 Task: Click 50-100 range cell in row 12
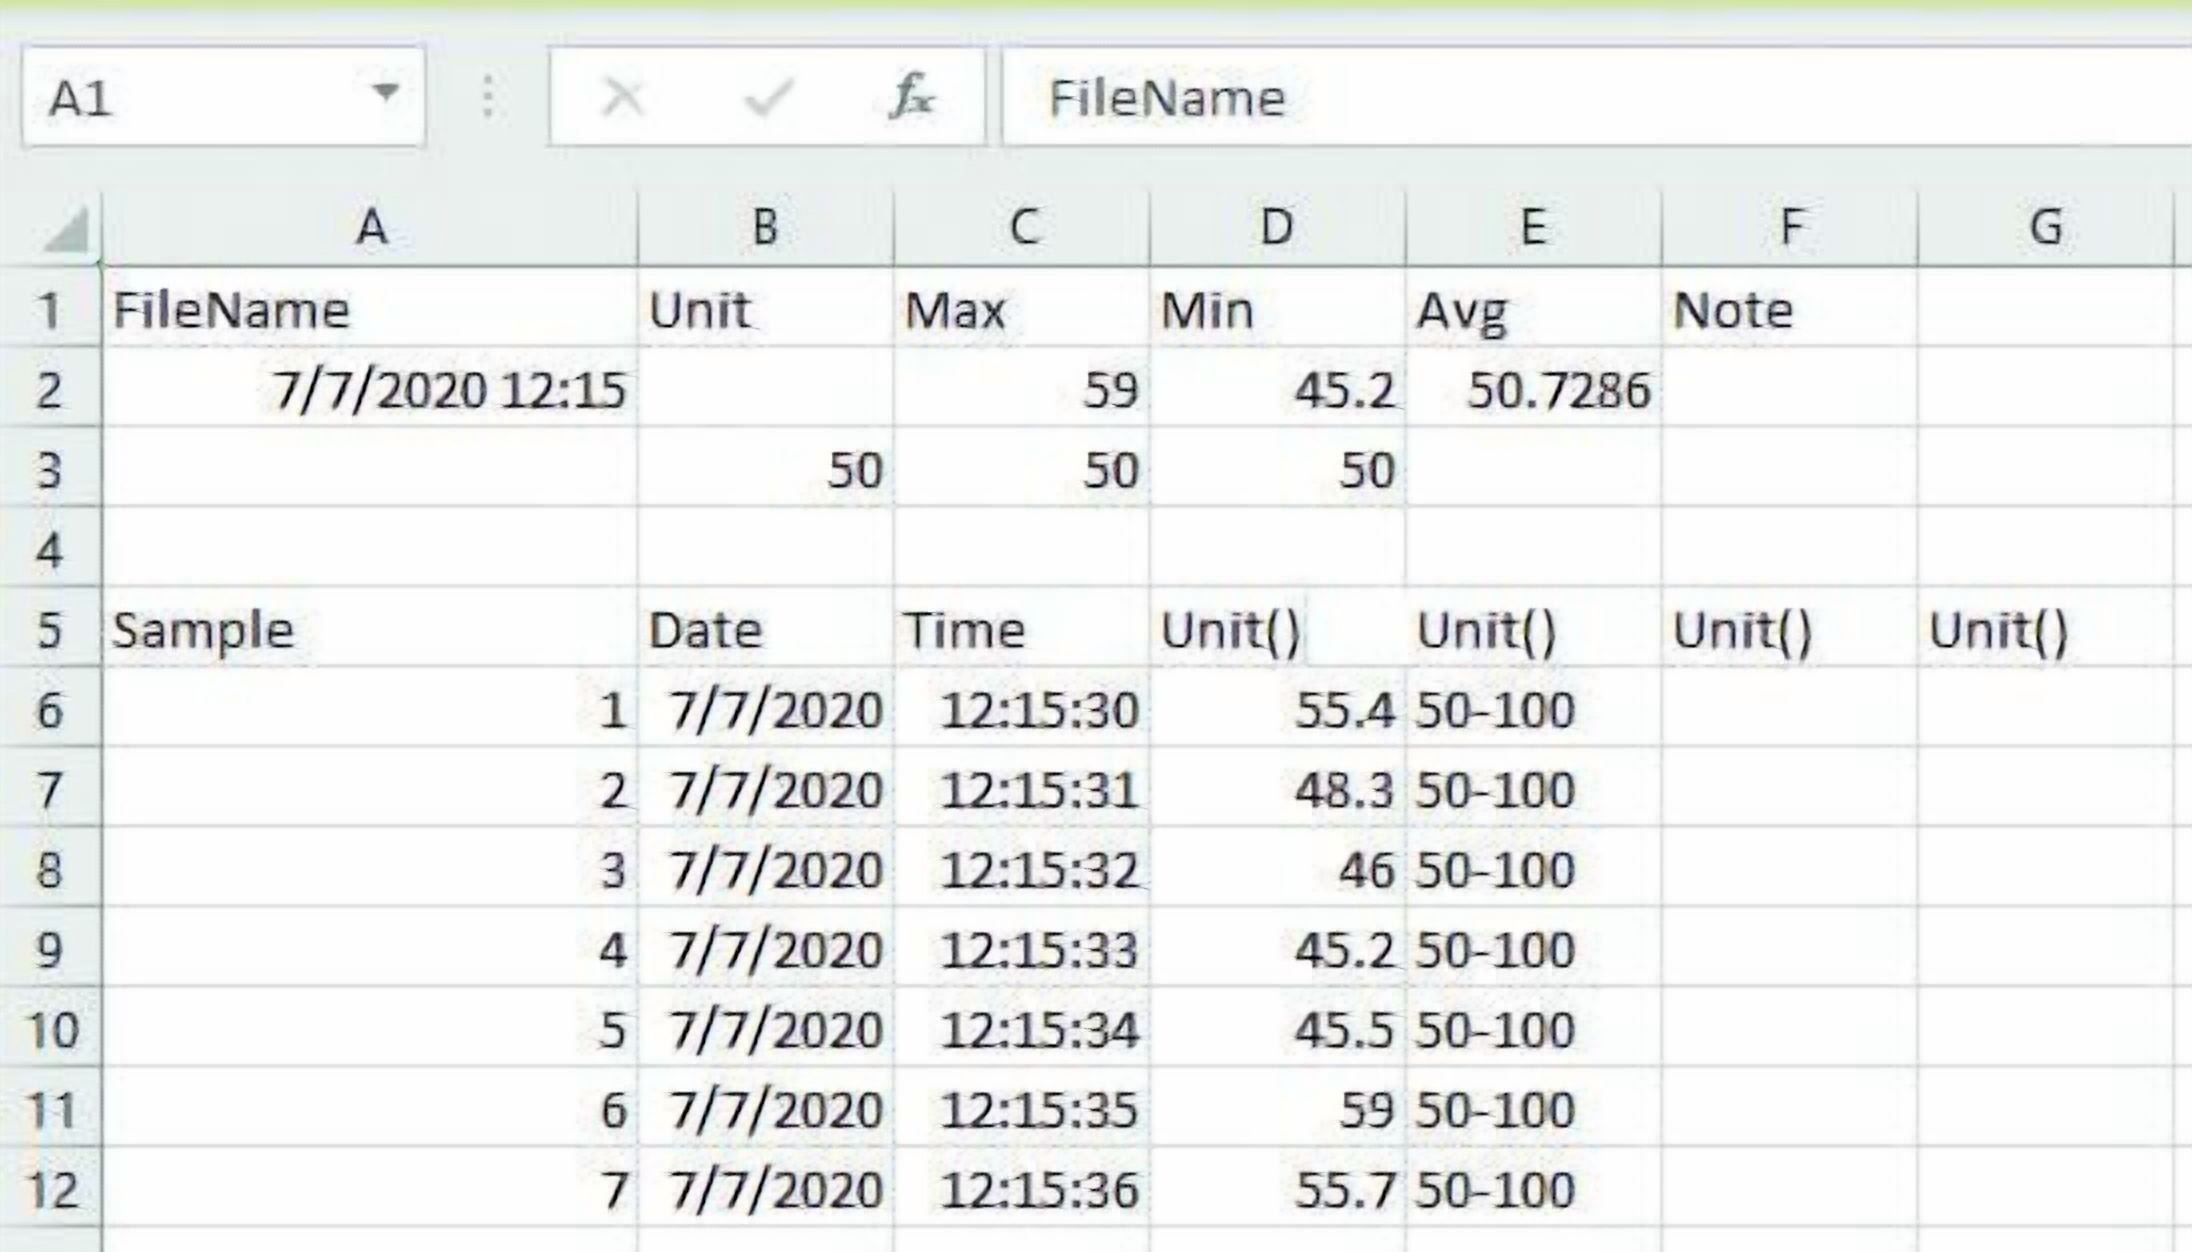[x=1533, y=1188]
